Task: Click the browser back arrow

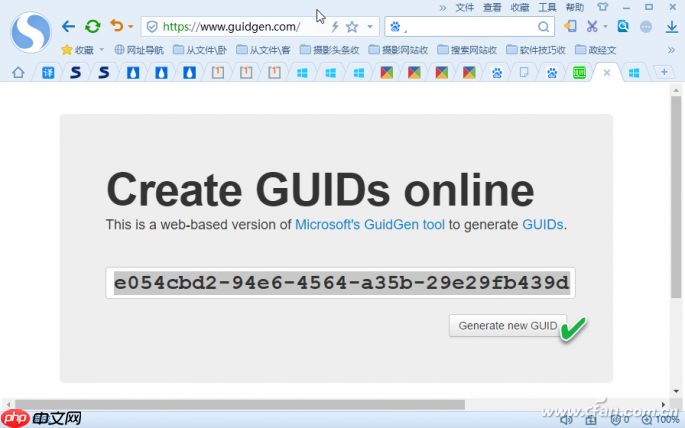Action: (x=68, y=26)
